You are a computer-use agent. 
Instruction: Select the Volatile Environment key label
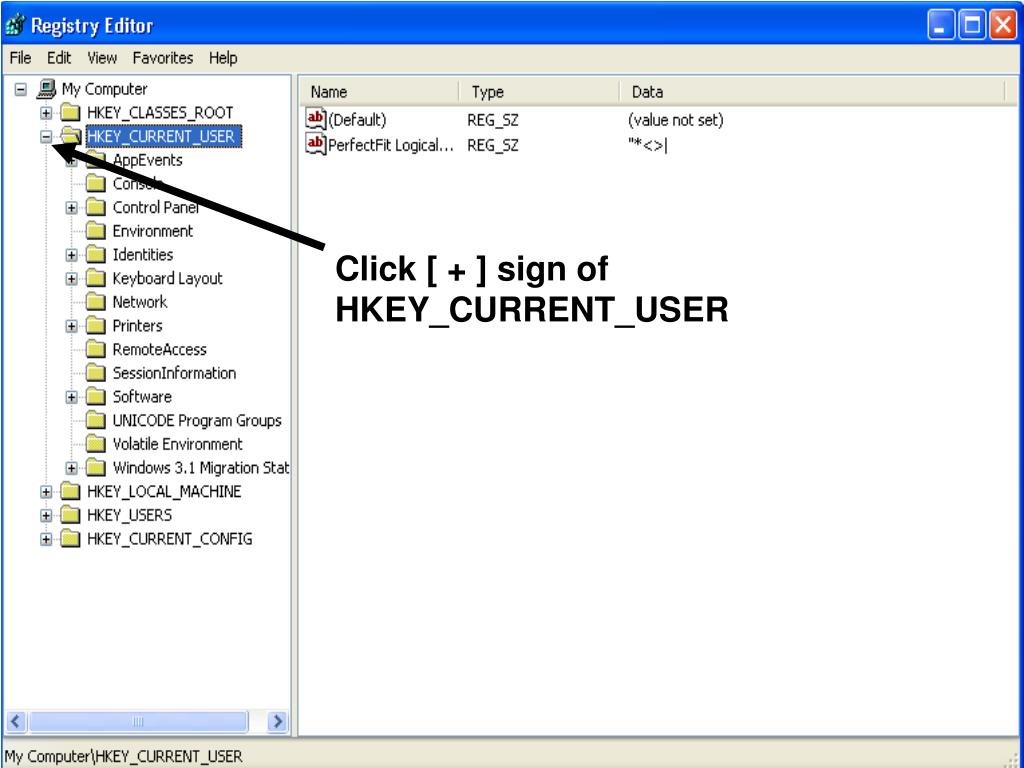(178, 445)
